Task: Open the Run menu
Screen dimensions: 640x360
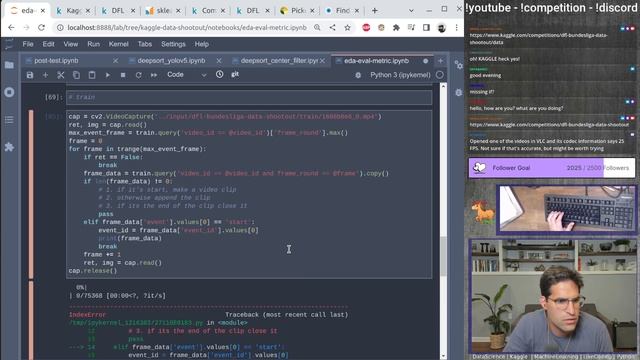Action: point(93,44)
